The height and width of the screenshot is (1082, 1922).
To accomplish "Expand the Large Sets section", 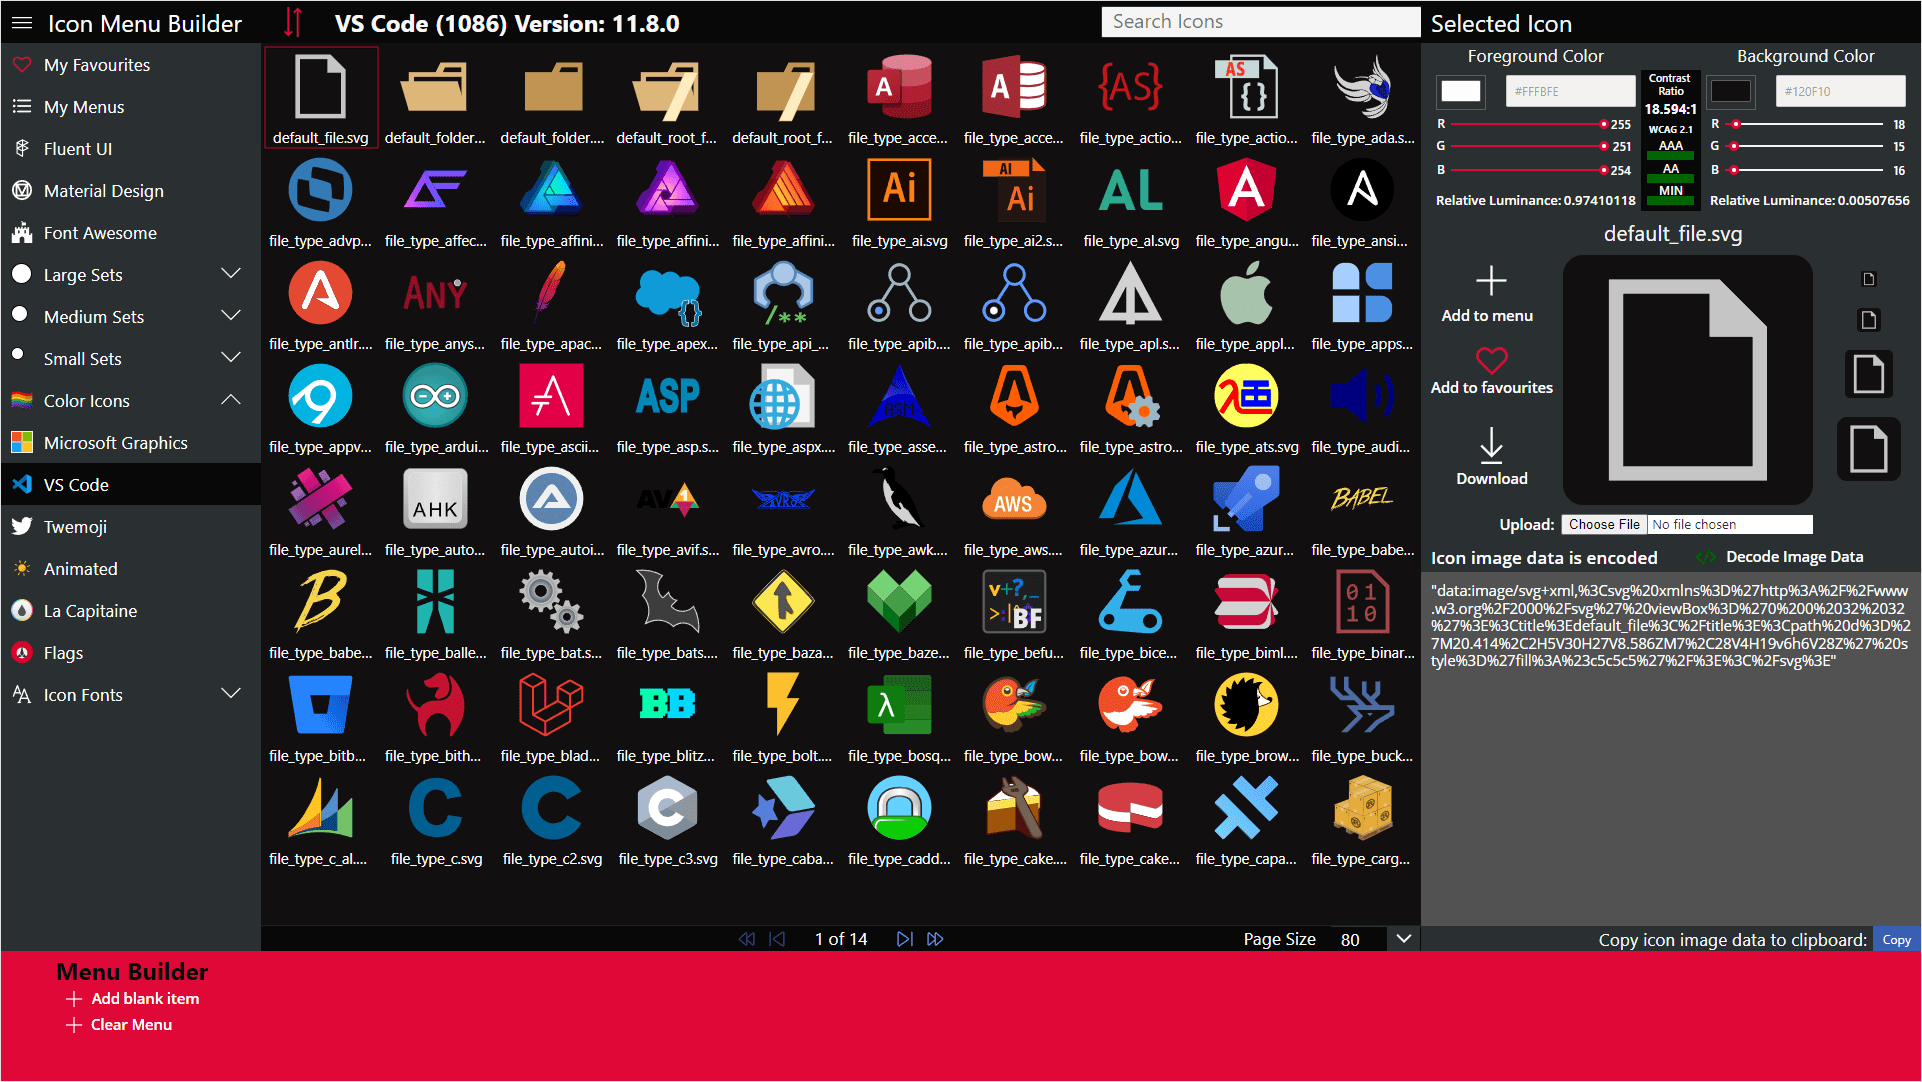I will [x=231, y=274].
